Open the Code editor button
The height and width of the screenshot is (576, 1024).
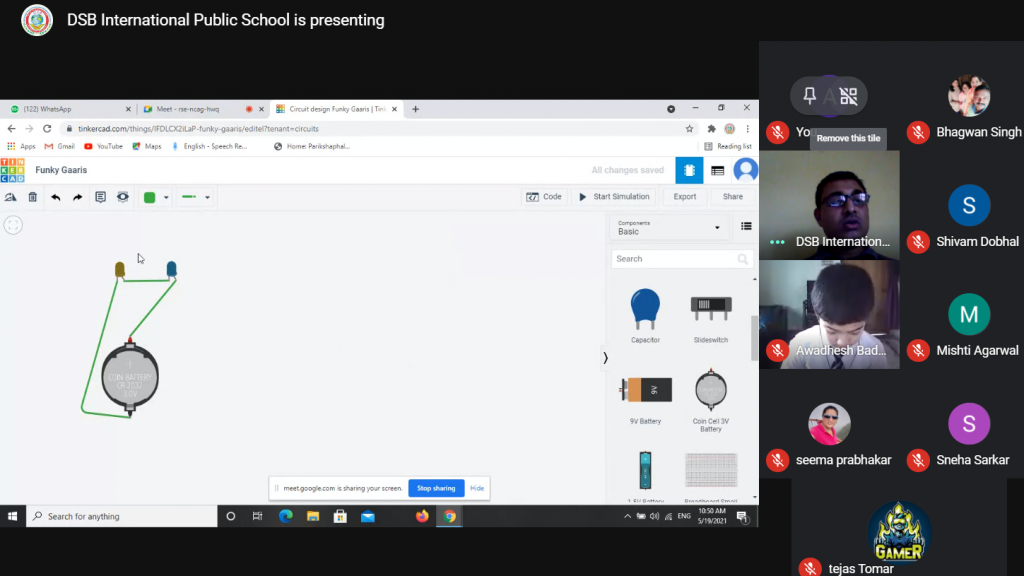pos(544,197)
